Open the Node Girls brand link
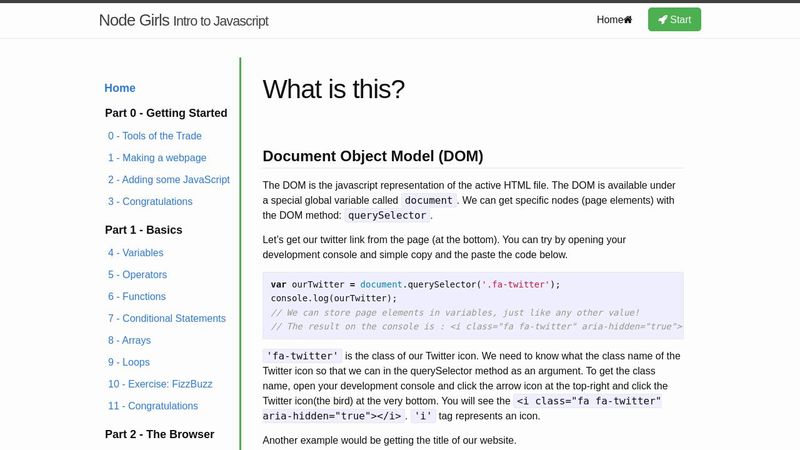The height and width of the screenshot is (450, 800). point(183,20)
